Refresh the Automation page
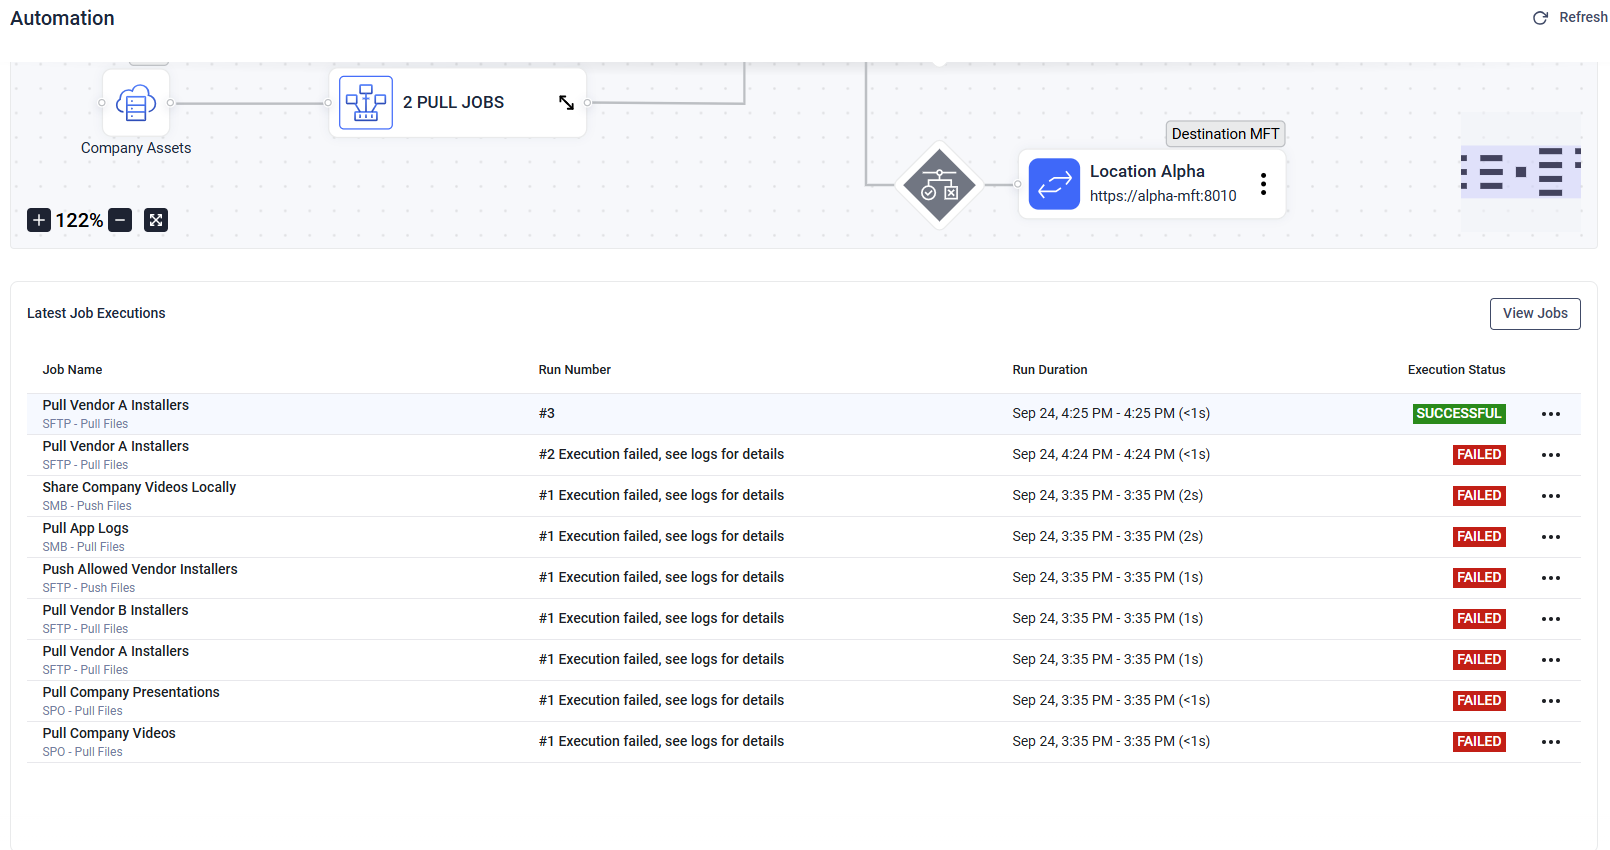Screen dimensions: 1610x850 [x=1570, y=18]
